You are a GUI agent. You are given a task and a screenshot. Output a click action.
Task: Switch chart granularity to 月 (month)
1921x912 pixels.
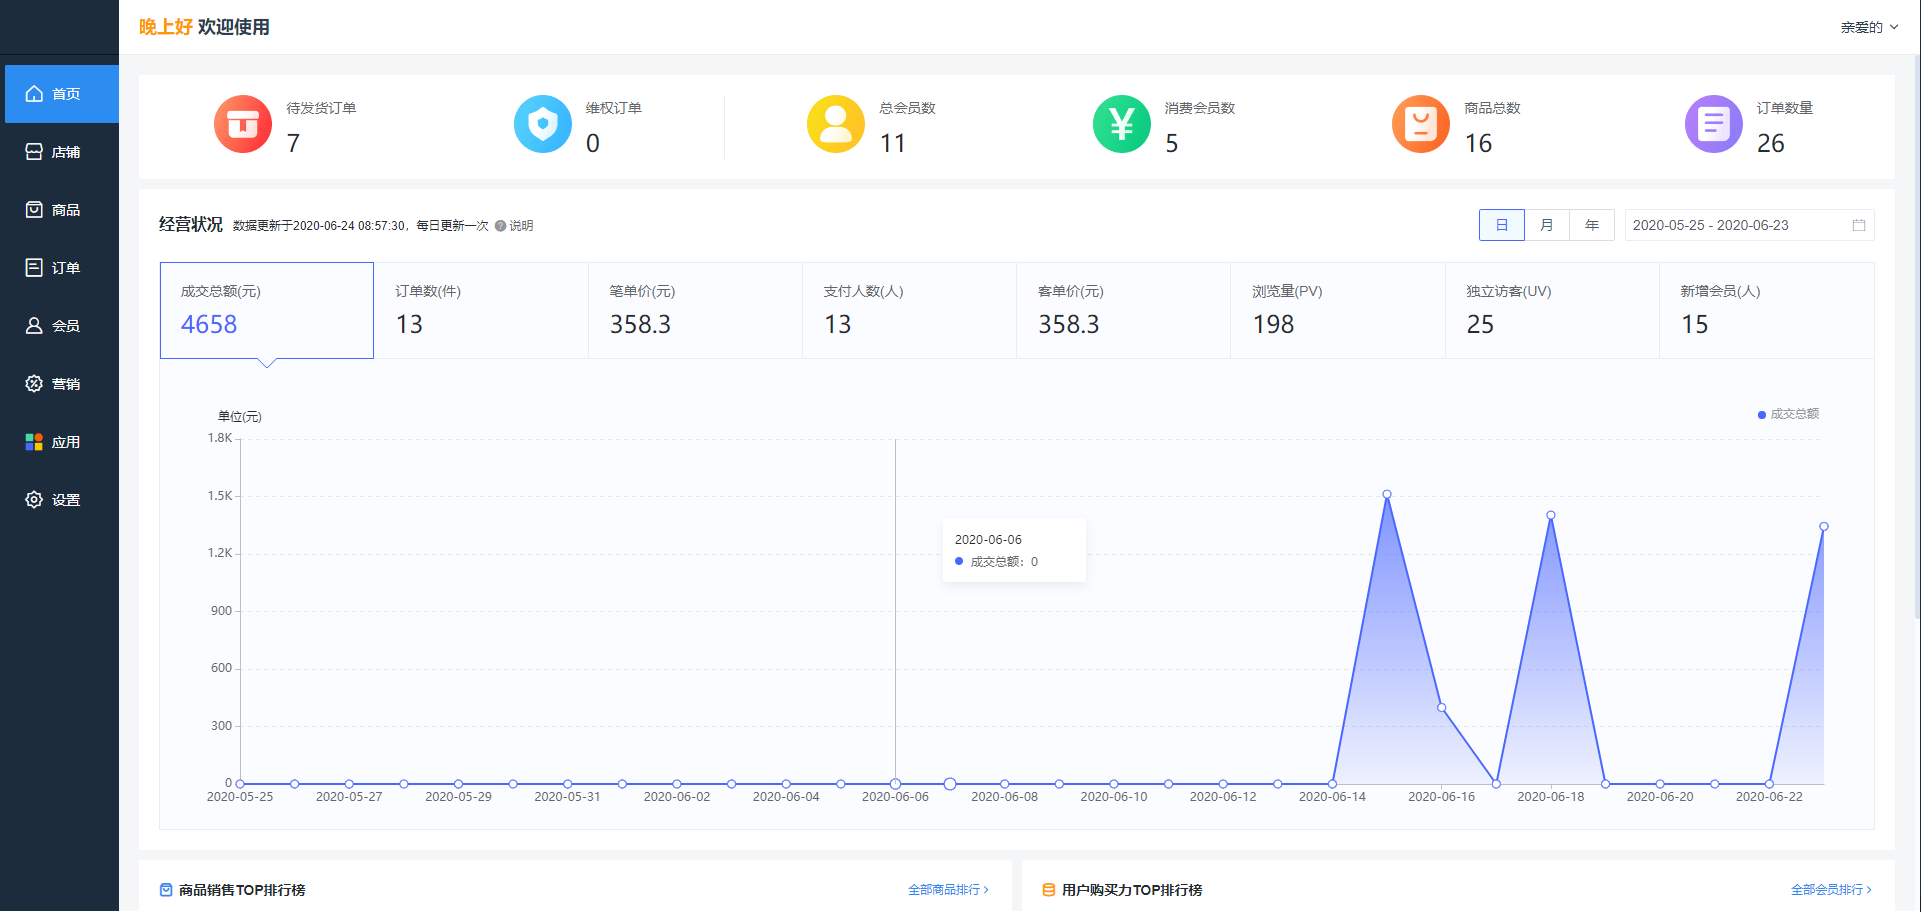1547,225
